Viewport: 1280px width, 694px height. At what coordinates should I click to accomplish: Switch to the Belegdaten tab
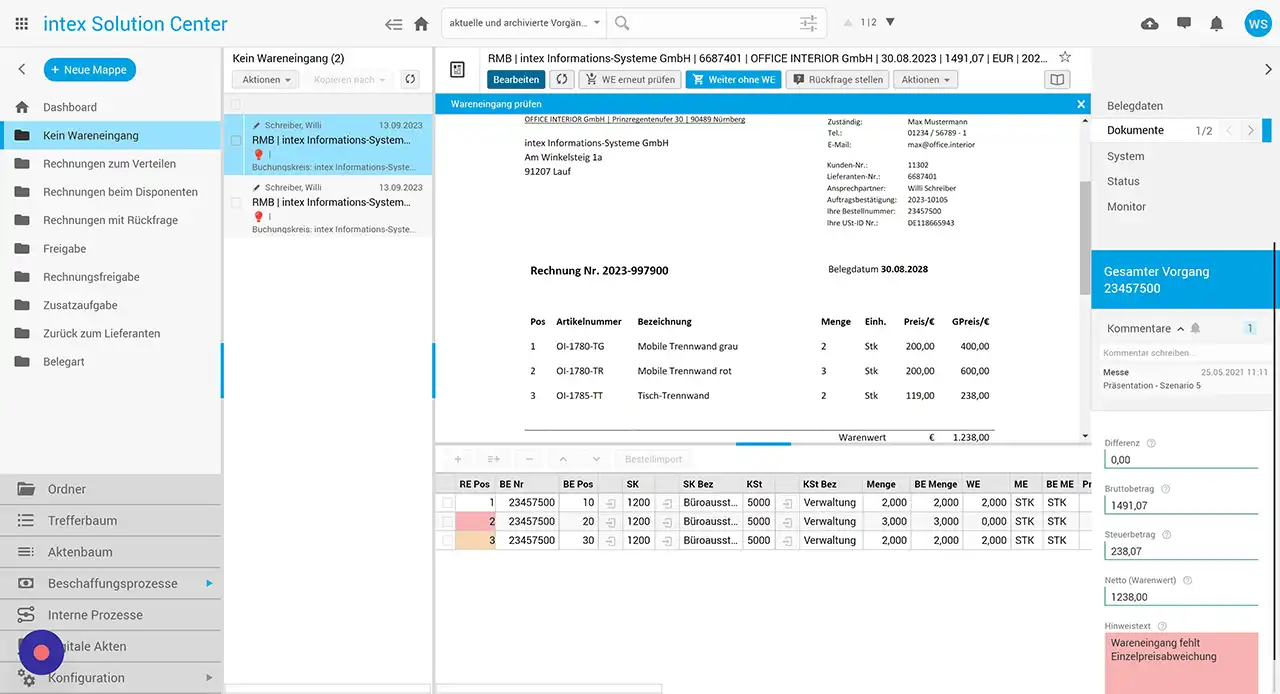(x=1134, y=105)
